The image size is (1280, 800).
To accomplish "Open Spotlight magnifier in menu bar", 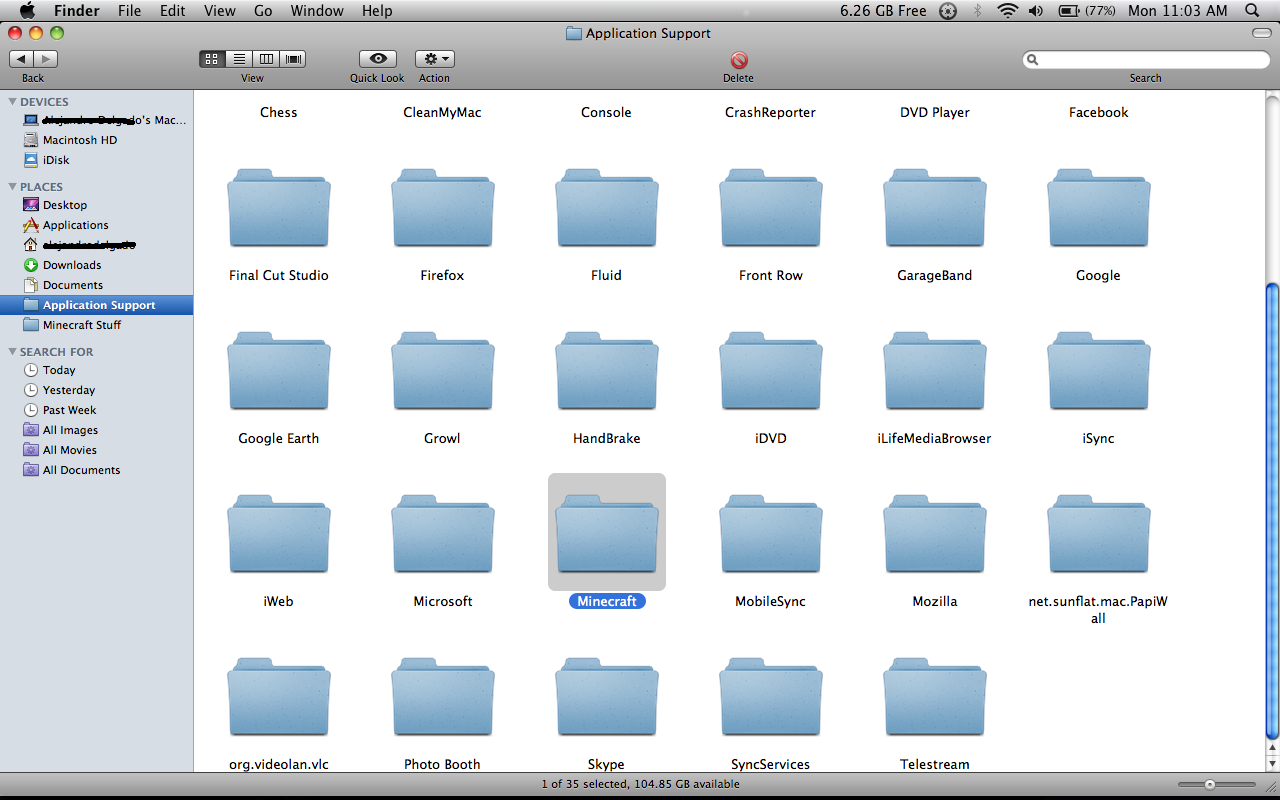I will pyautogui.click(x=1252, y=11).
